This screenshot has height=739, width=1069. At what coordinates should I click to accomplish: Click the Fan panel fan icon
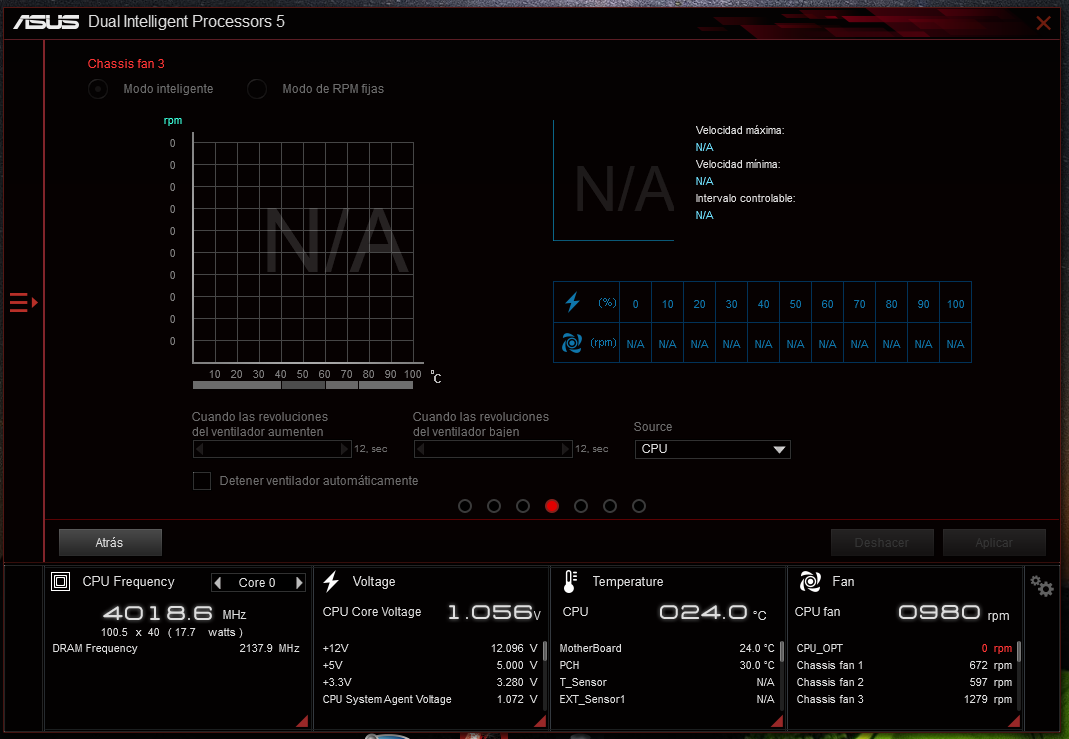point(810,582)
